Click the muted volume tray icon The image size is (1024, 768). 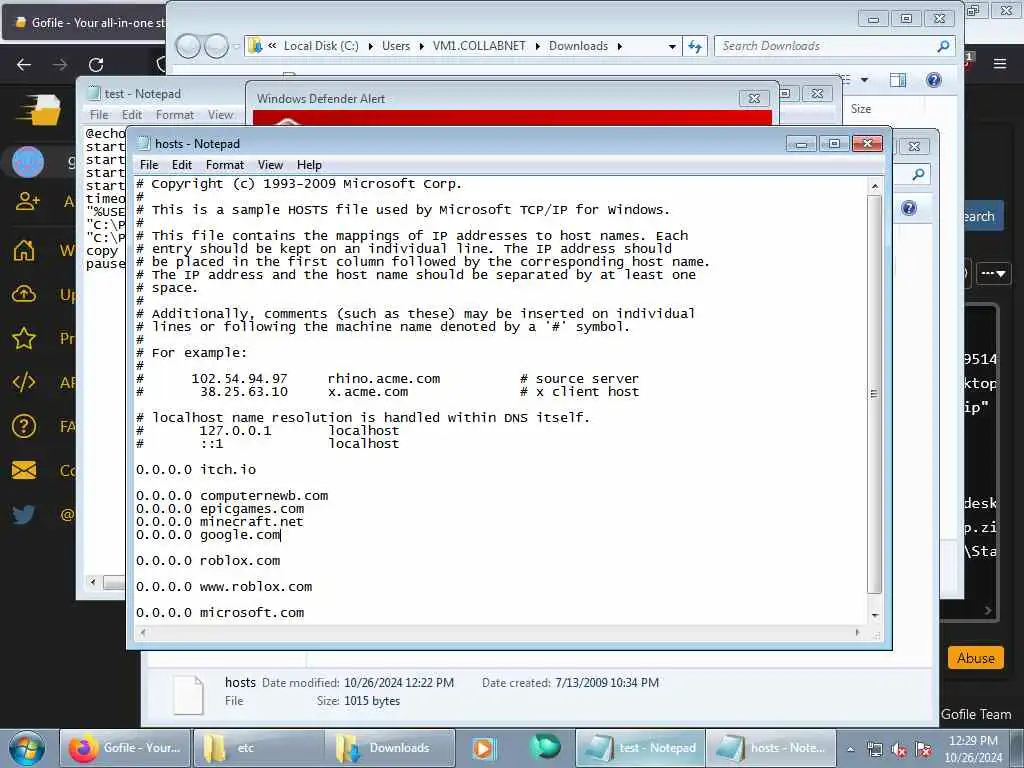click(899, 749)
